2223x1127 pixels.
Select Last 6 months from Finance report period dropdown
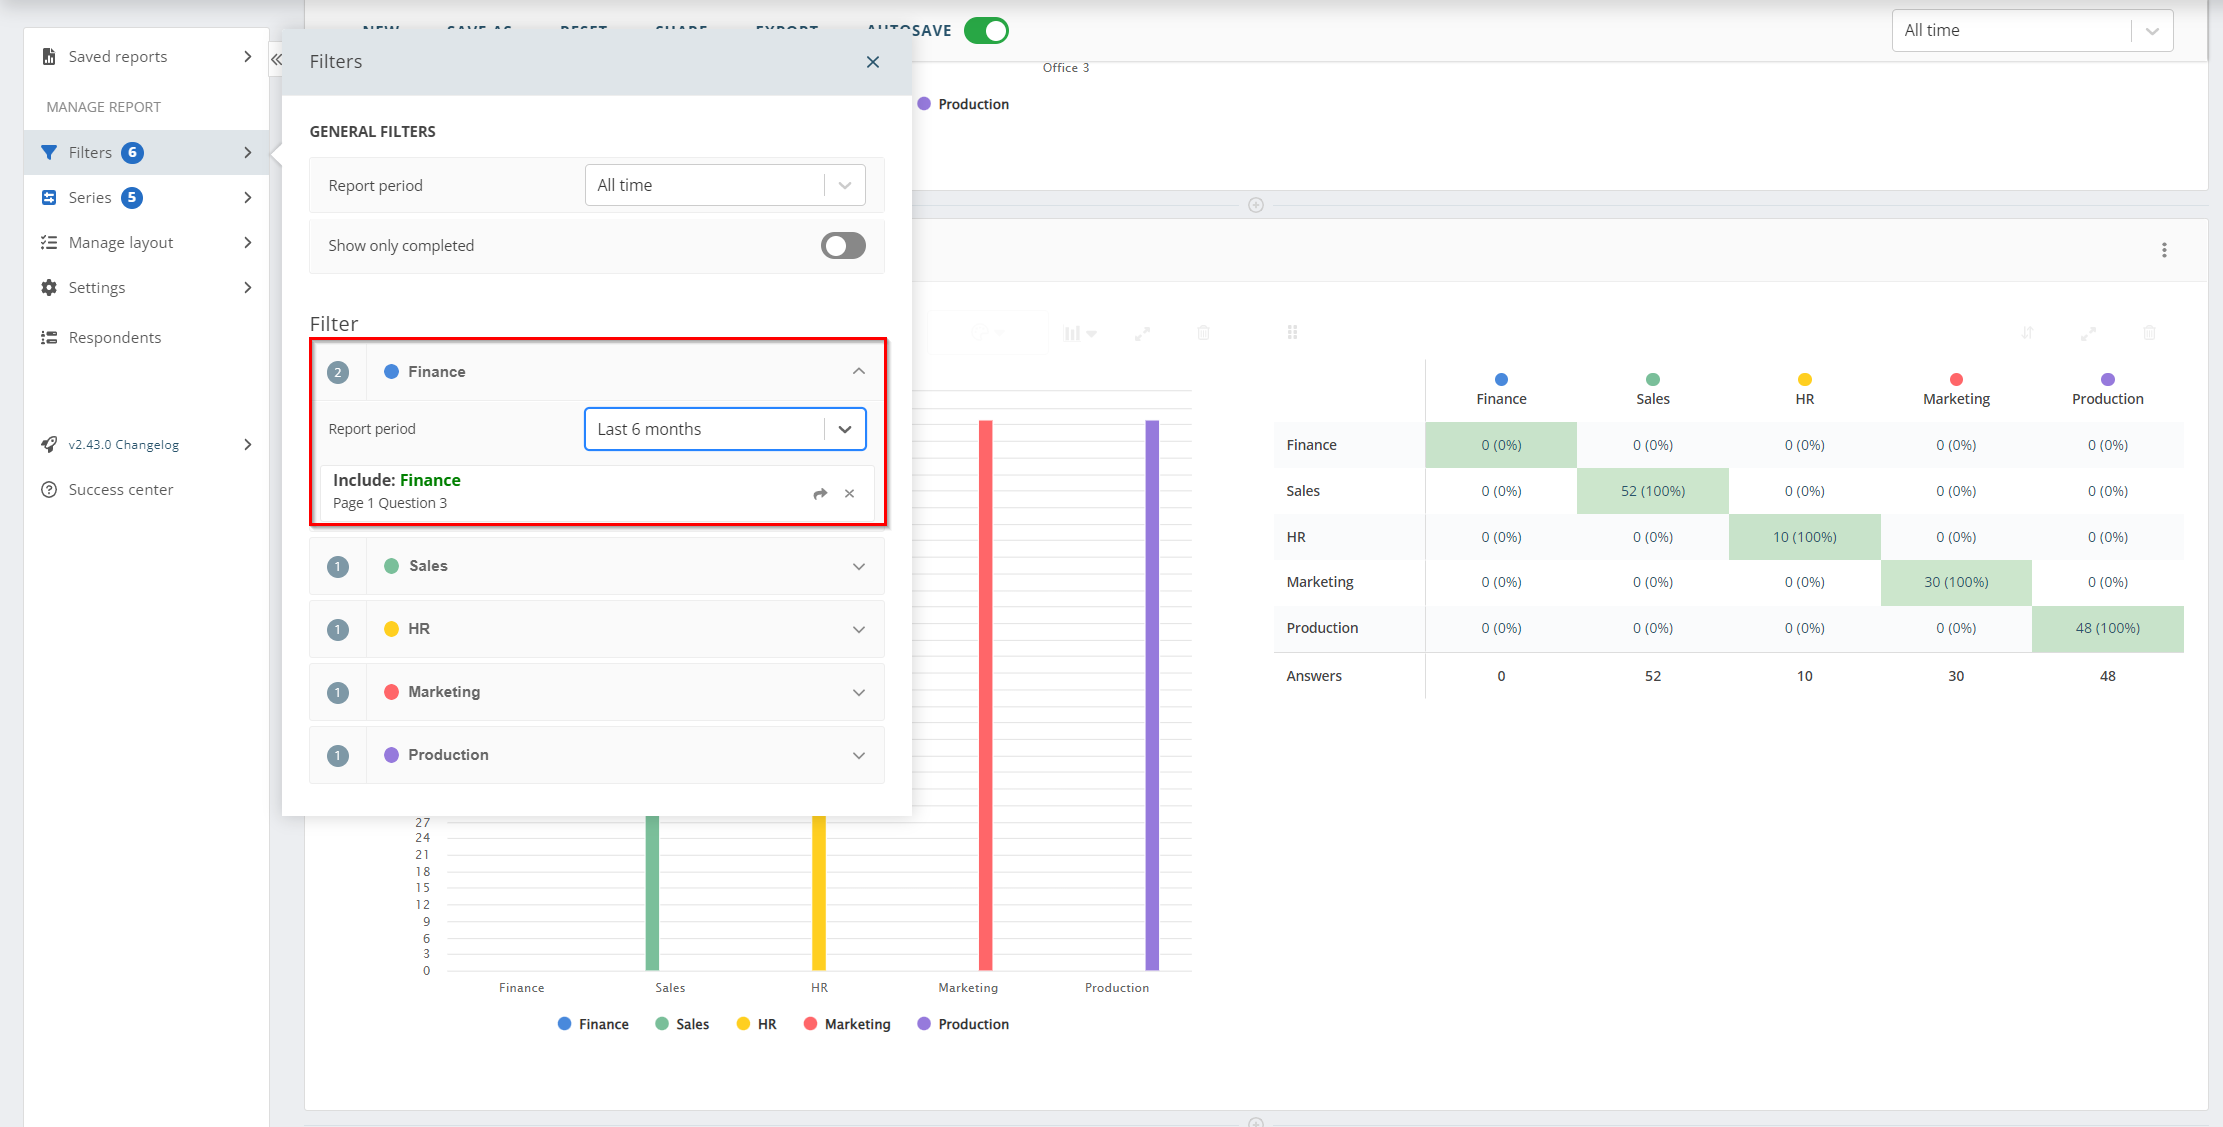coord(724,428)
